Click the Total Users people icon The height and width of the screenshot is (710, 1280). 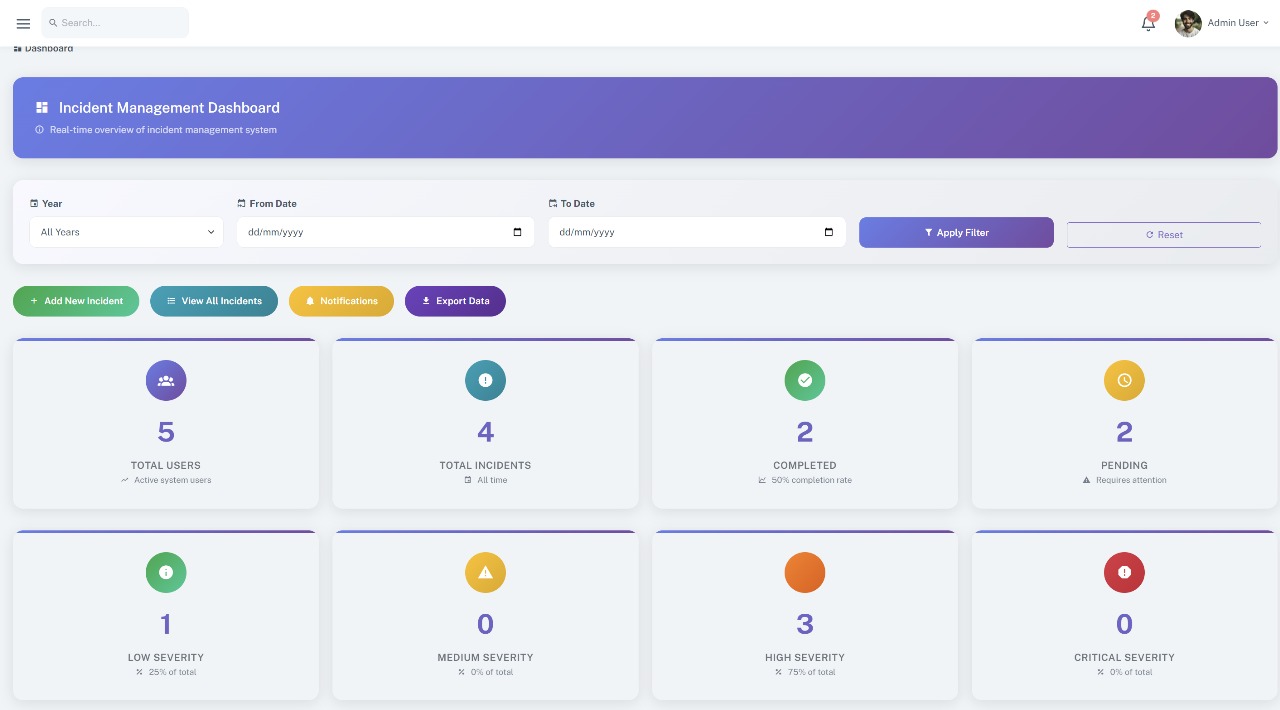tap(166, 380)
